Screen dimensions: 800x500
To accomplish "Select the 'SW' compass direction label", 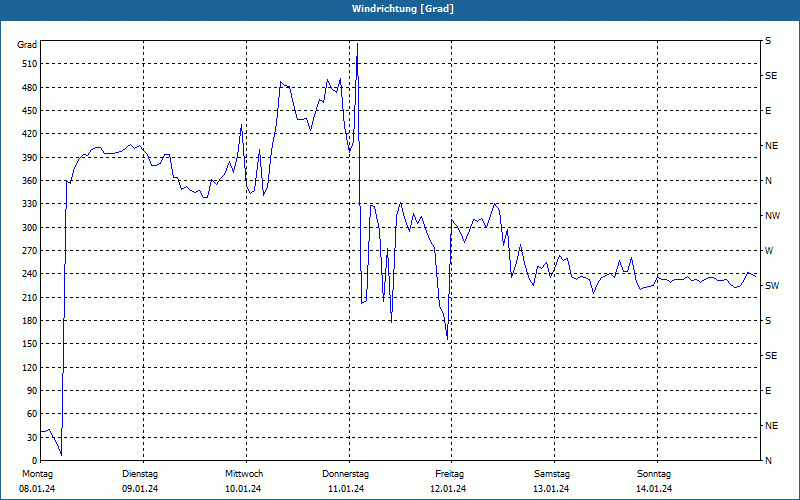I will (772, 286).
